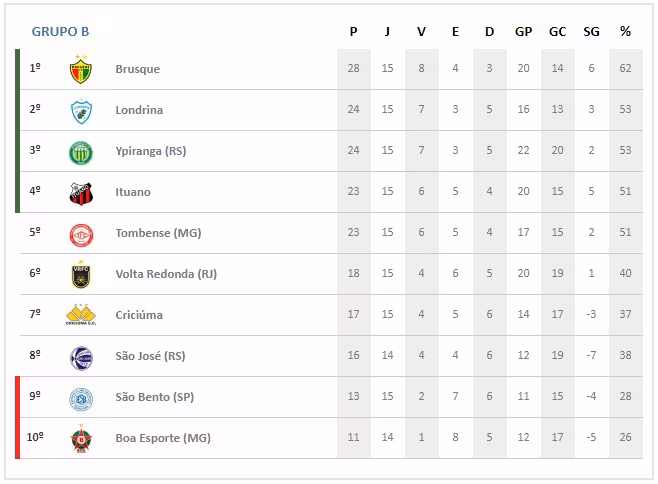Click the Londrina team crest icon
The height and width of the screenshot is (484, 658).
pos(80,111)
